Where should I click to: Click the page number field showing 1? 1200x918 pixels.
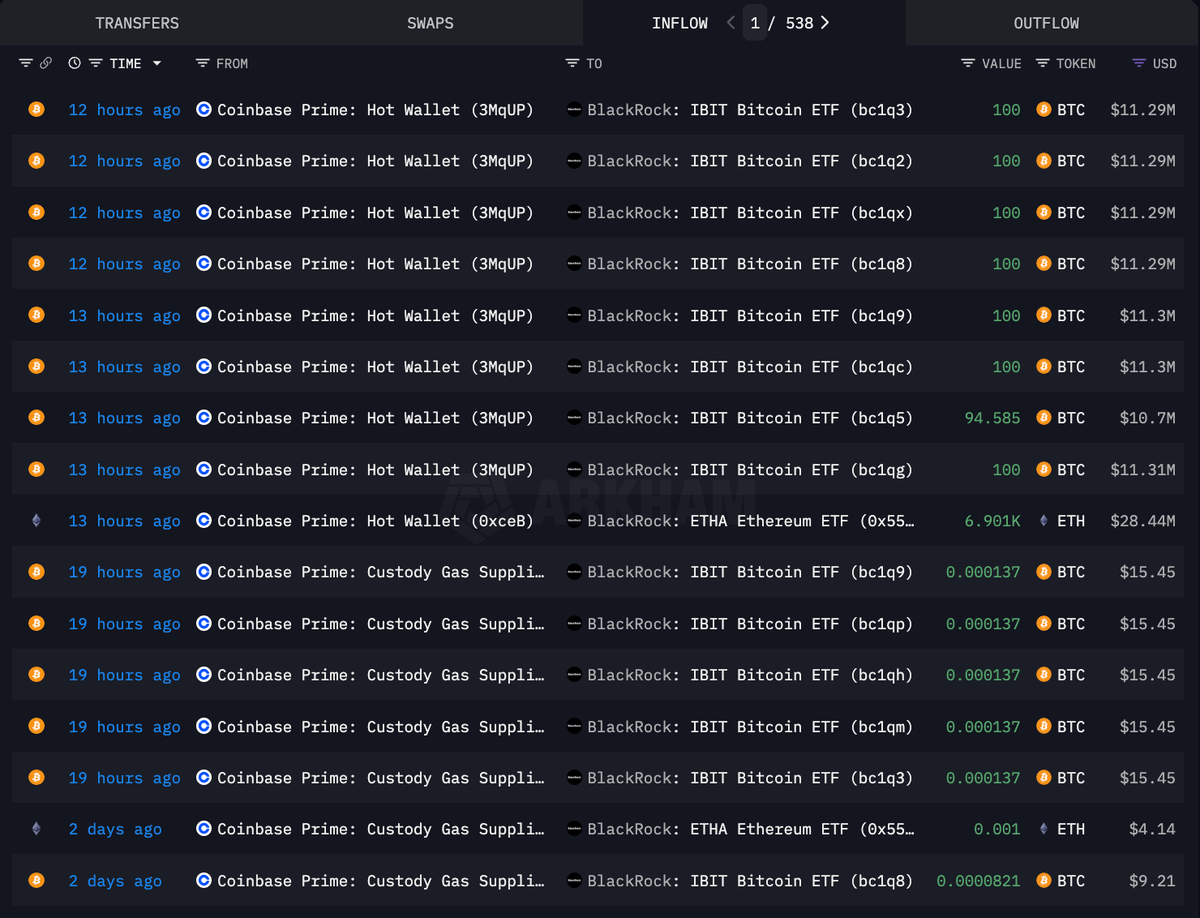pos(755,23)
